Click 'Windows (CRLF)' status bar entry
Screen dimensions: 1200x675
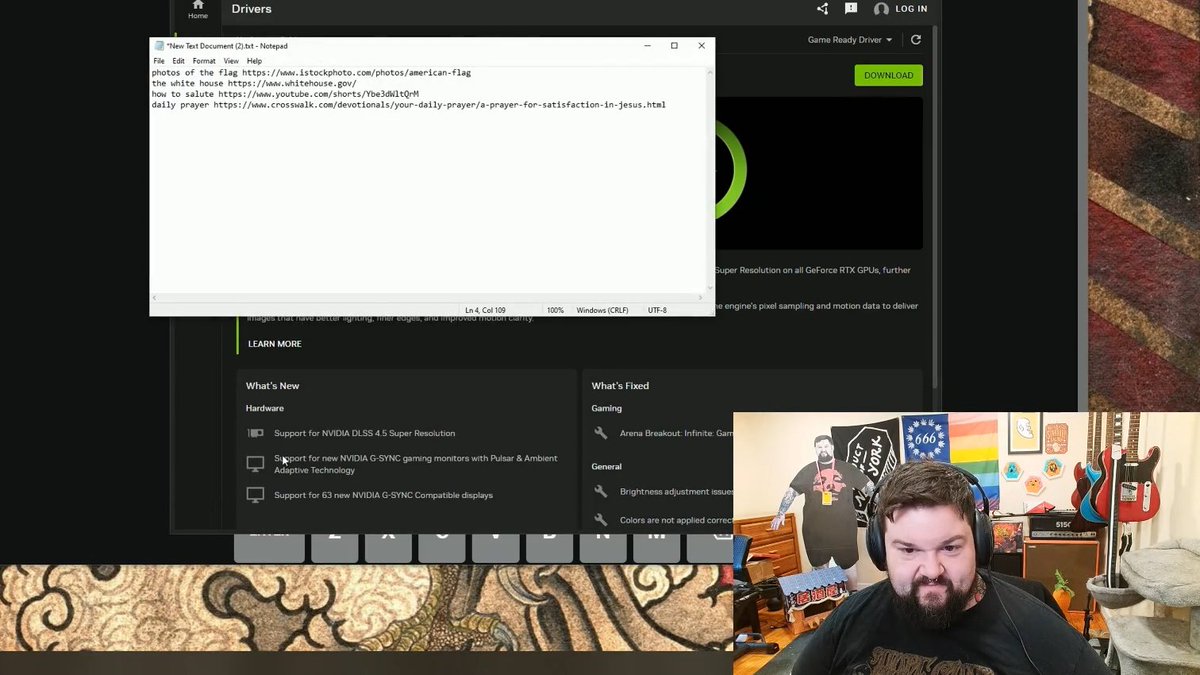602,310
